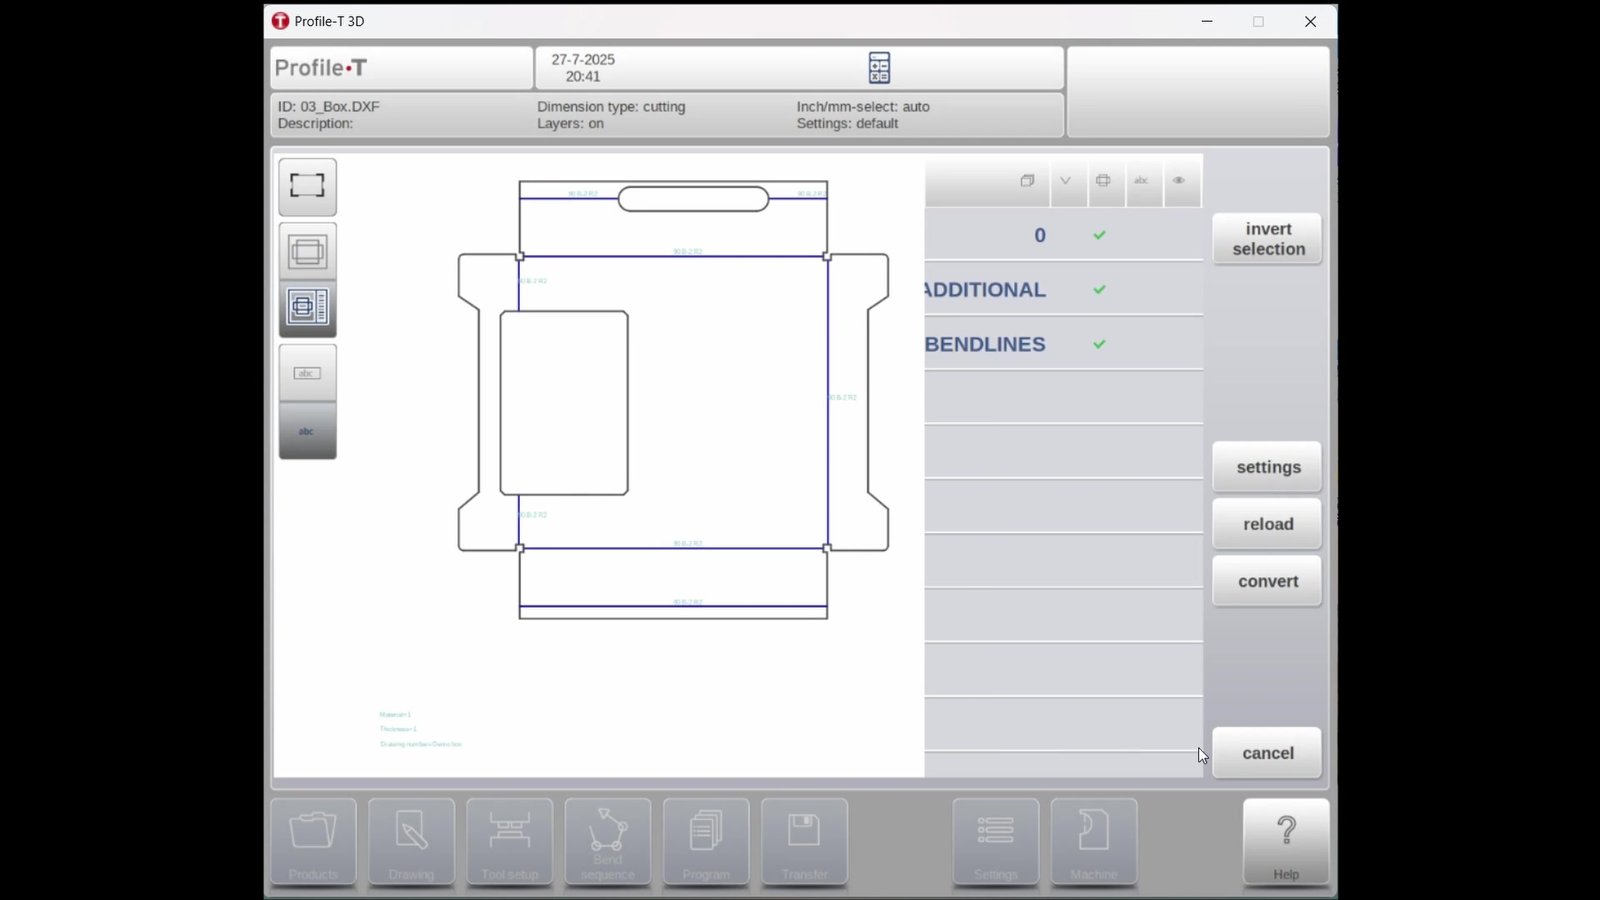Click the cancel button
This screenshot has width=1600, height=900.
1267,753
